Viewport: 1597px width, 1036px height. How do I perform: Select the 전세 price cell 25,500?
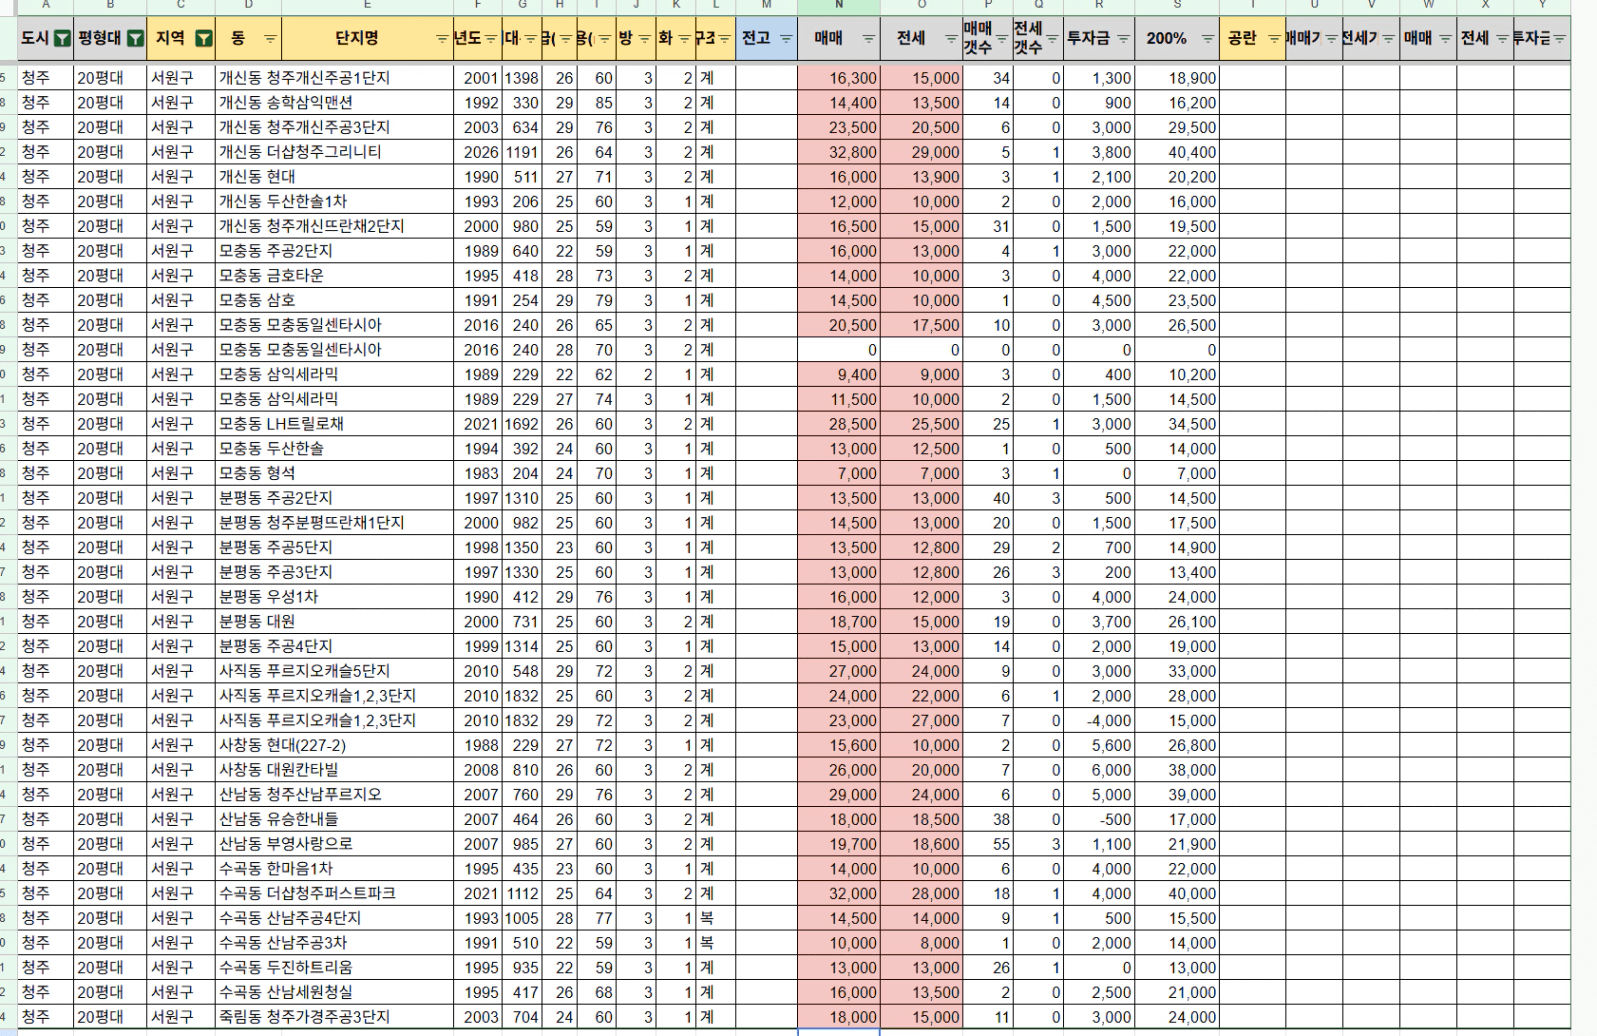coord(921,424)
